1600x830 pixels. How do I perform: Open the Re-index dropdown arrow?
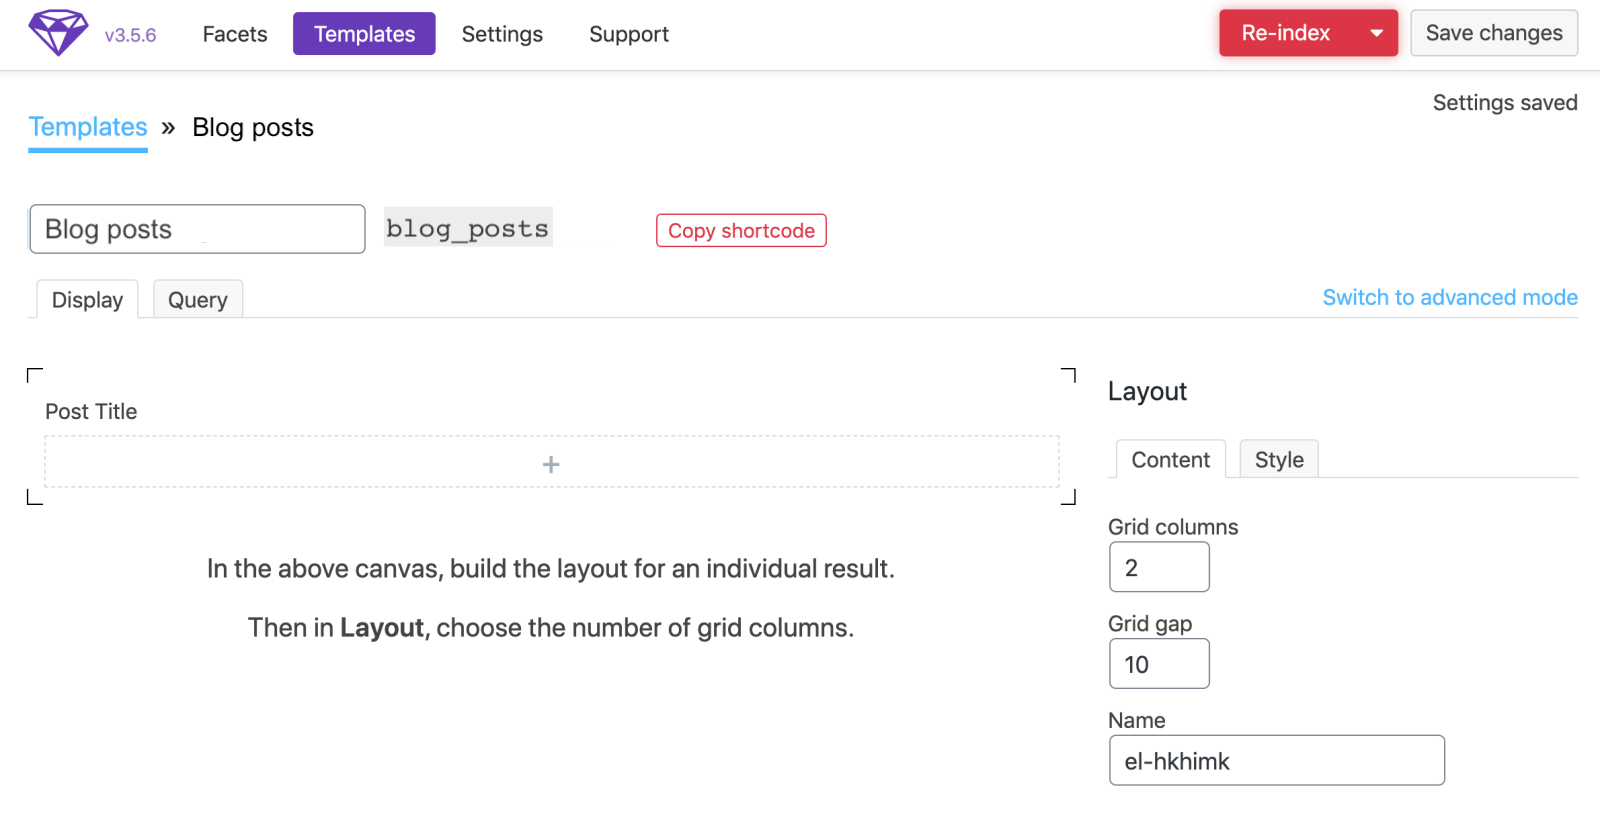[1377, 33]
